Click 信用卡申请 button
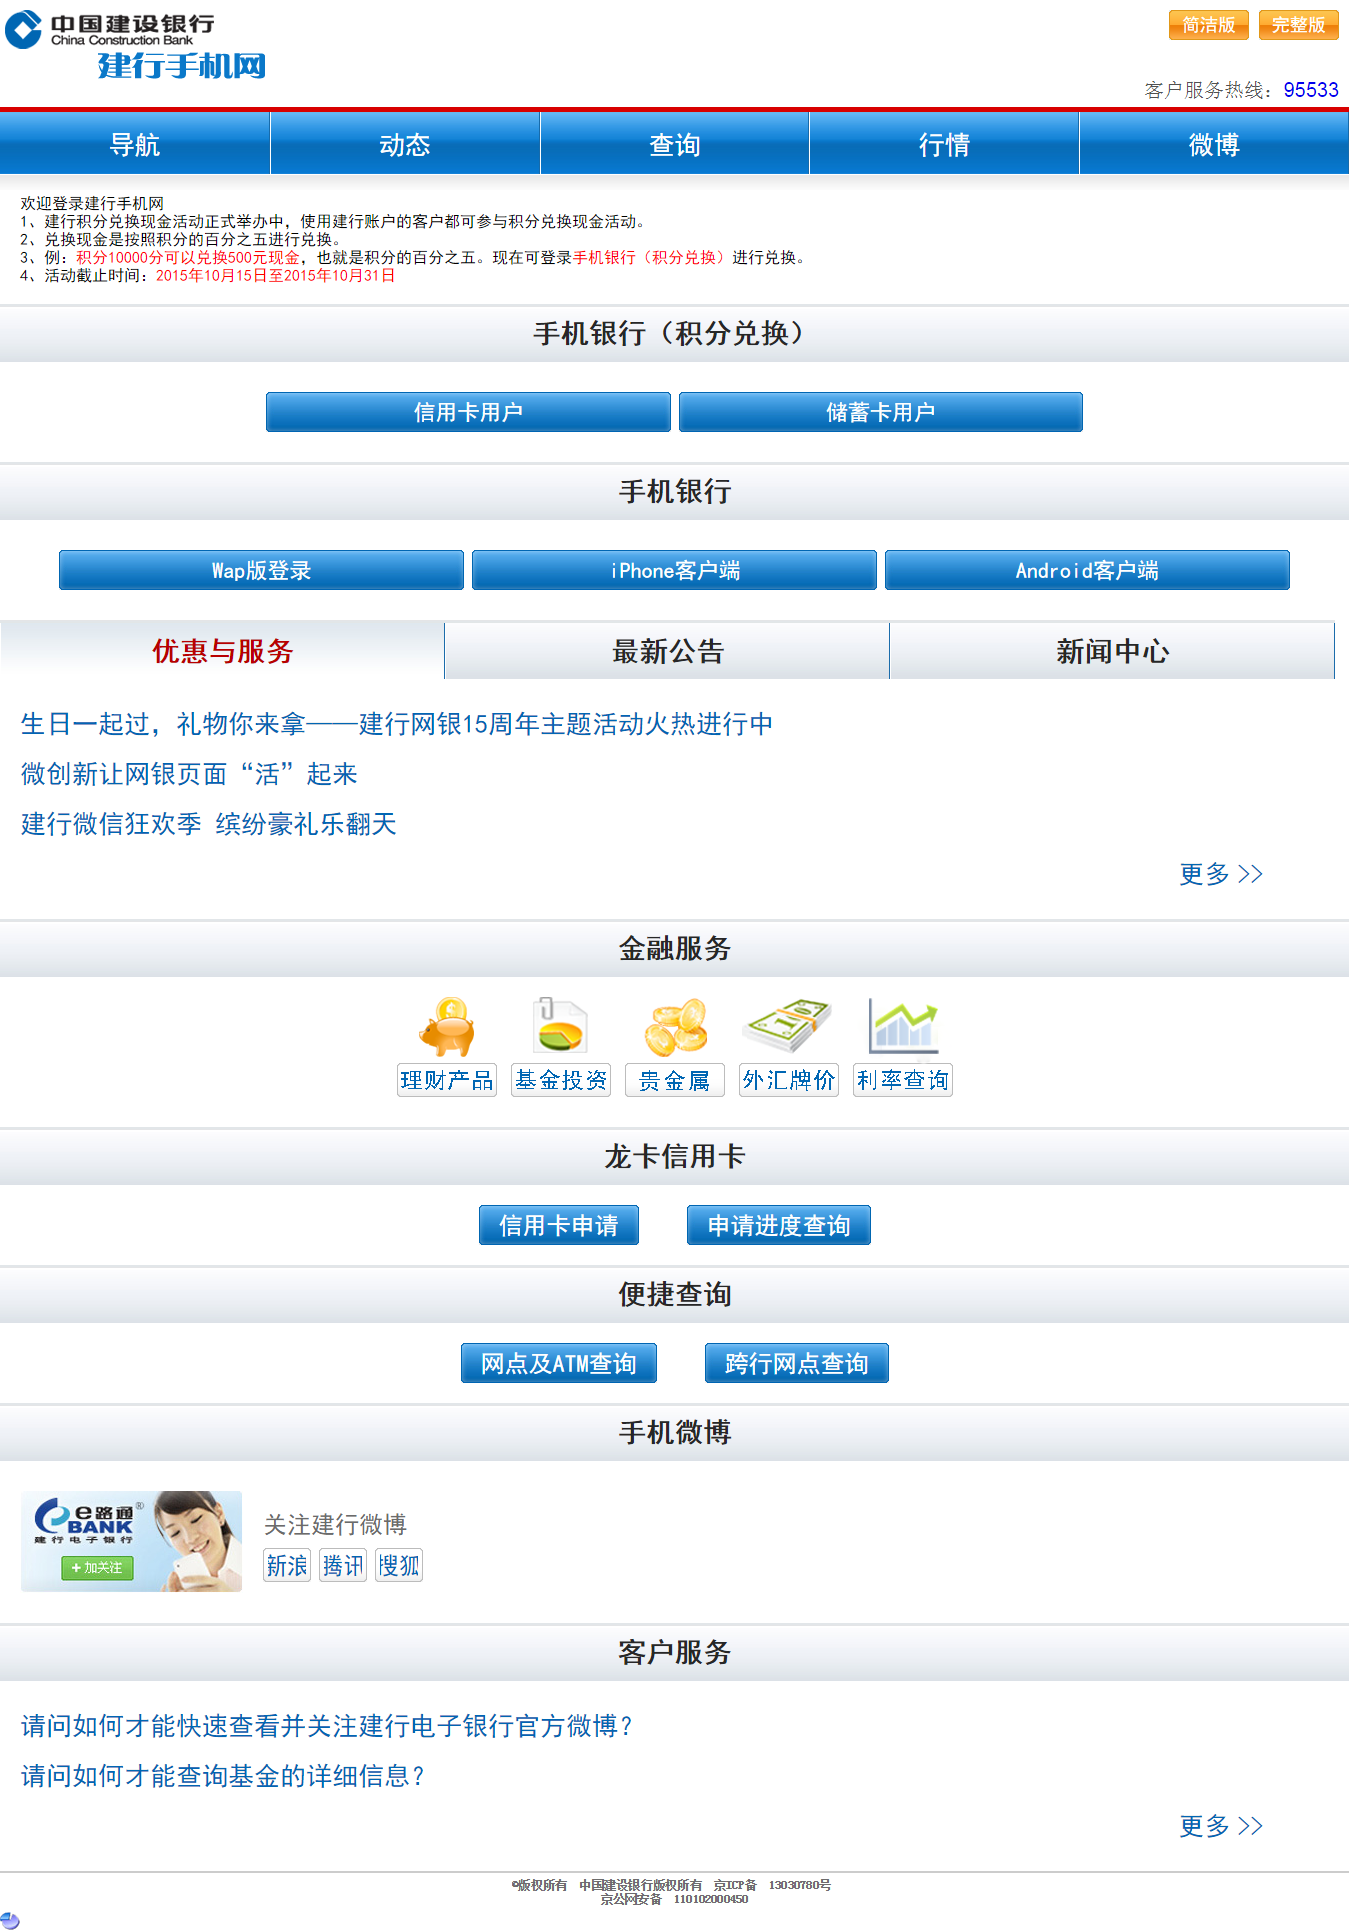The width and height of the screenshot is (1349, 1931). [559, 1225]
